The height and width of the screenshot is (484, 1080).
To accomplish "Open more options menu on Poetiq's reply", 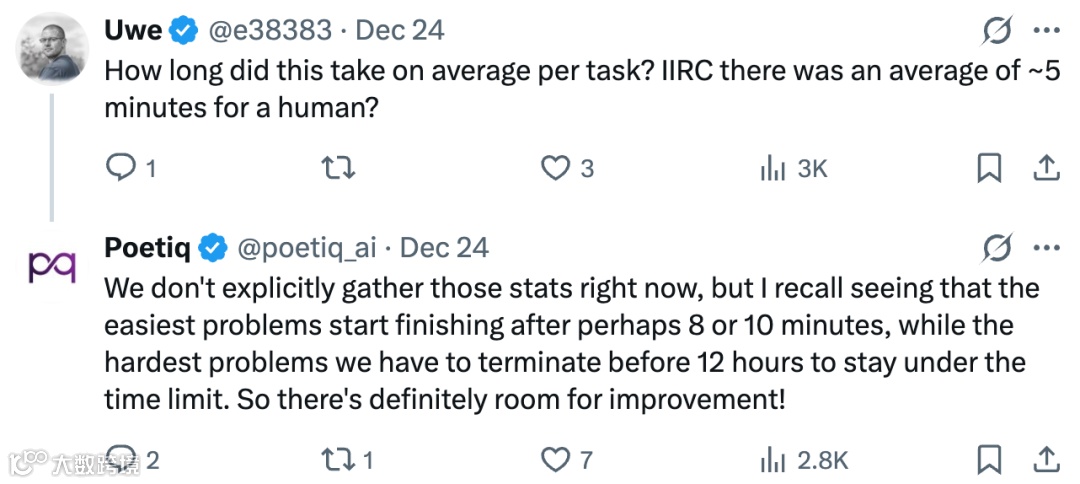I will tap(1046, 247).
